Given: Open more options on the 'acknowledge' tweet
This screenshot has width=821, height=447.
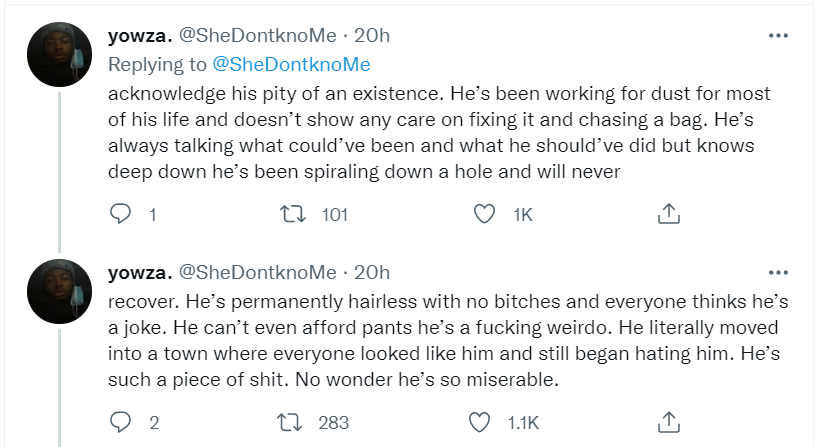Looking at the screenshot, I should (778, 36).
